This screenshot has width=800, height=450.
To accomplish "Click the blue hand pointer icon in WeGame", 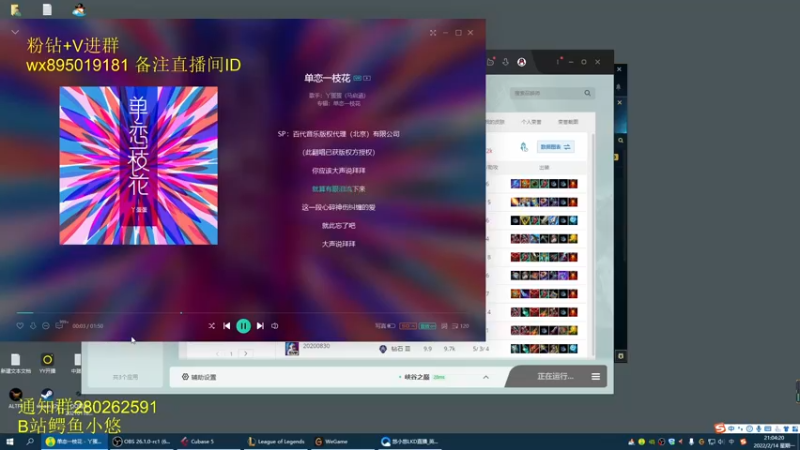I will (x=524, y=147).
